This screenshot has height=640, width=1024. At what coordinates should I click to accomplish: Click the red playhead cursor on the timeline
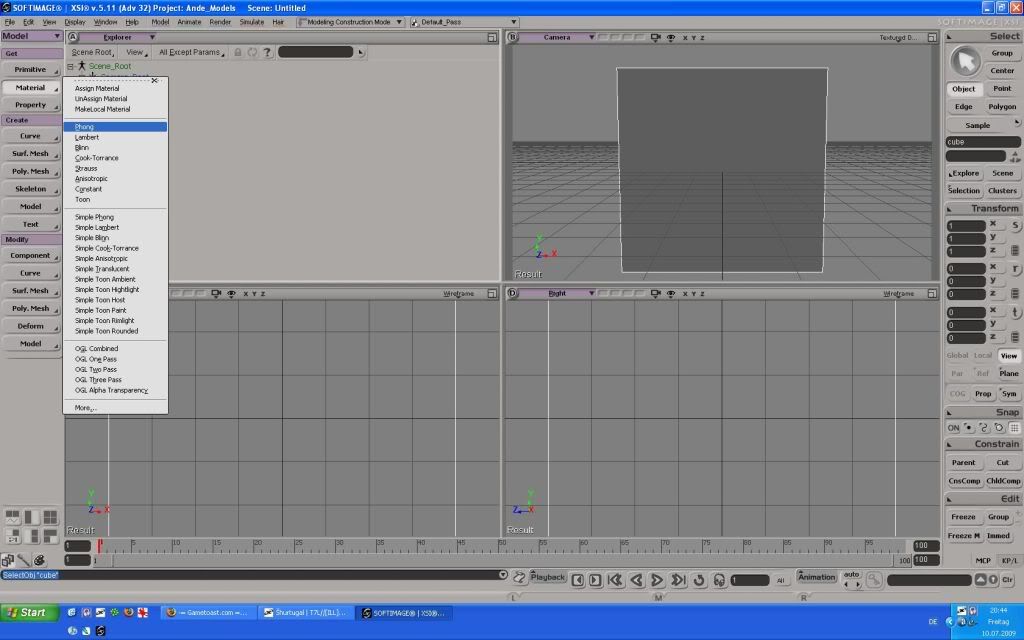tap(99, 546)
